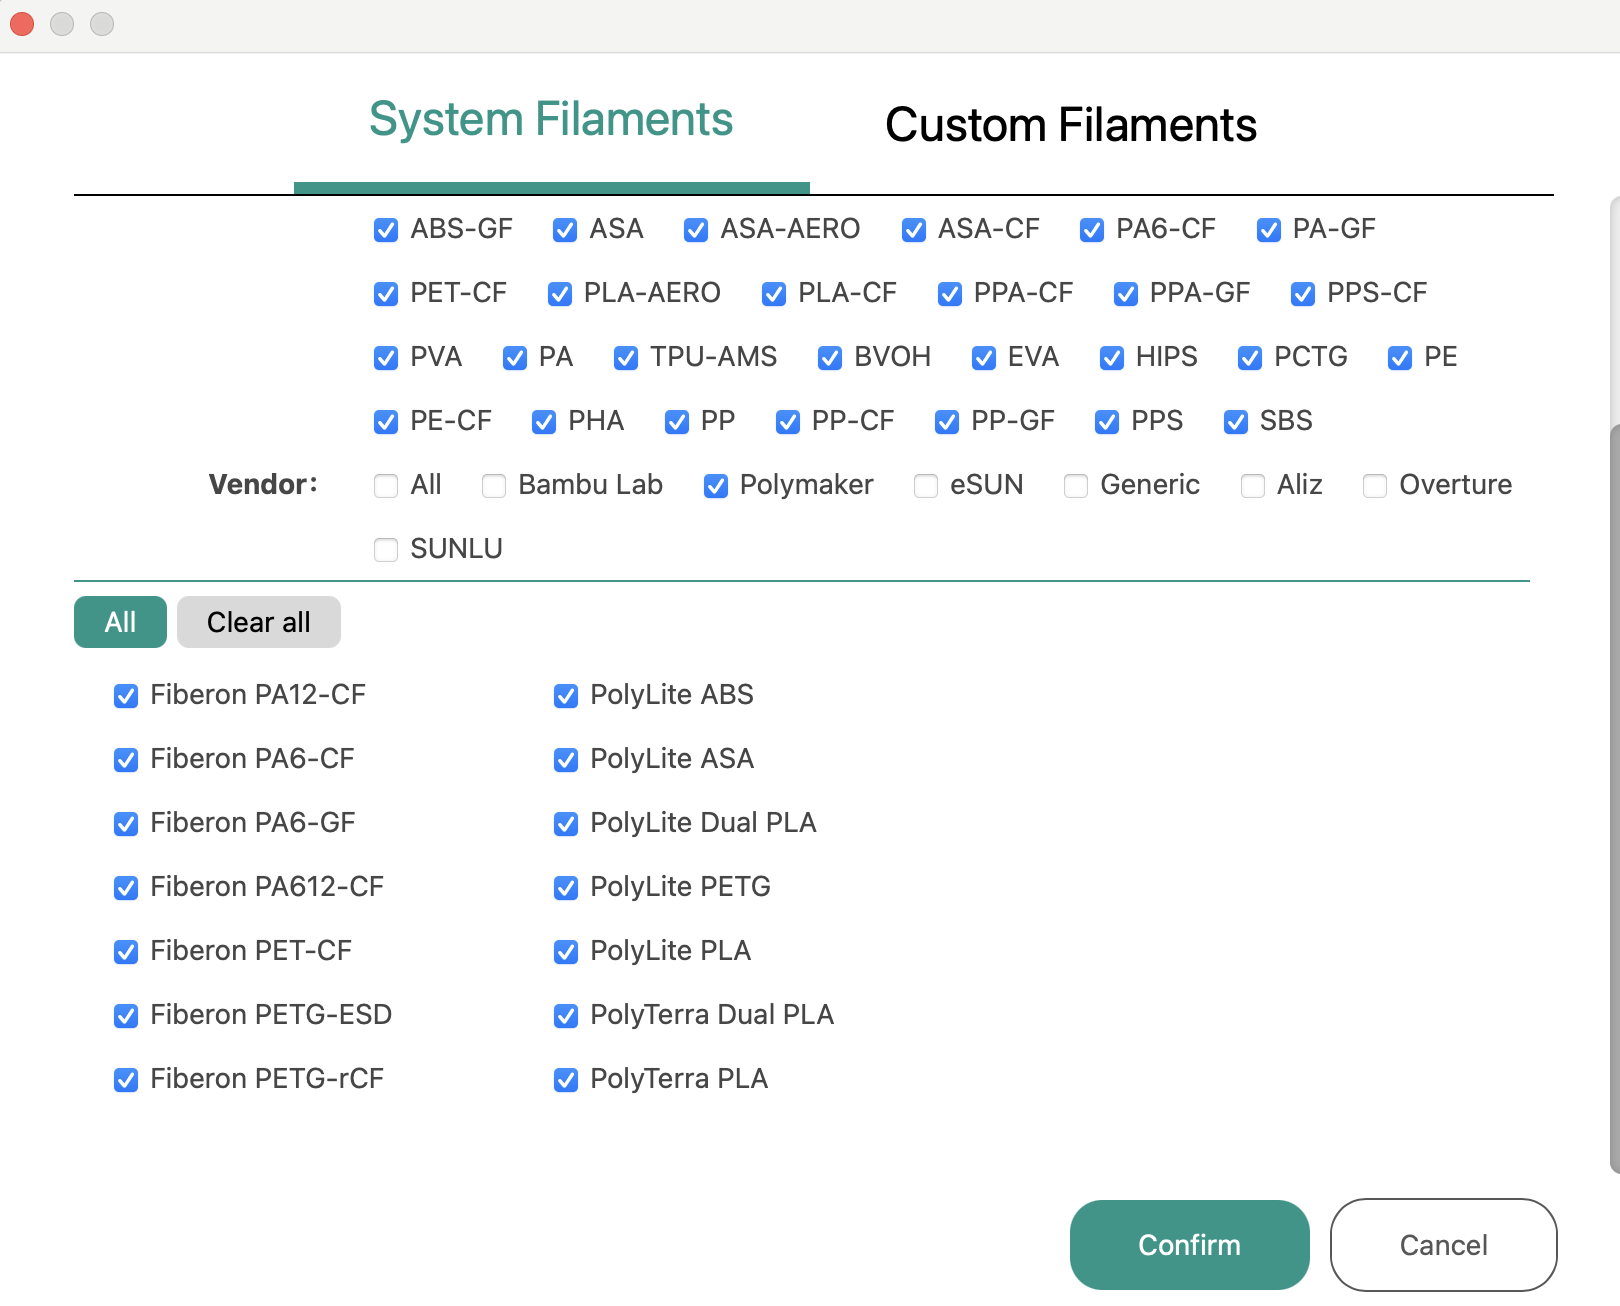Toggle PPA-CF checkbox
Screen dimensions: 1620x1306
950,294
